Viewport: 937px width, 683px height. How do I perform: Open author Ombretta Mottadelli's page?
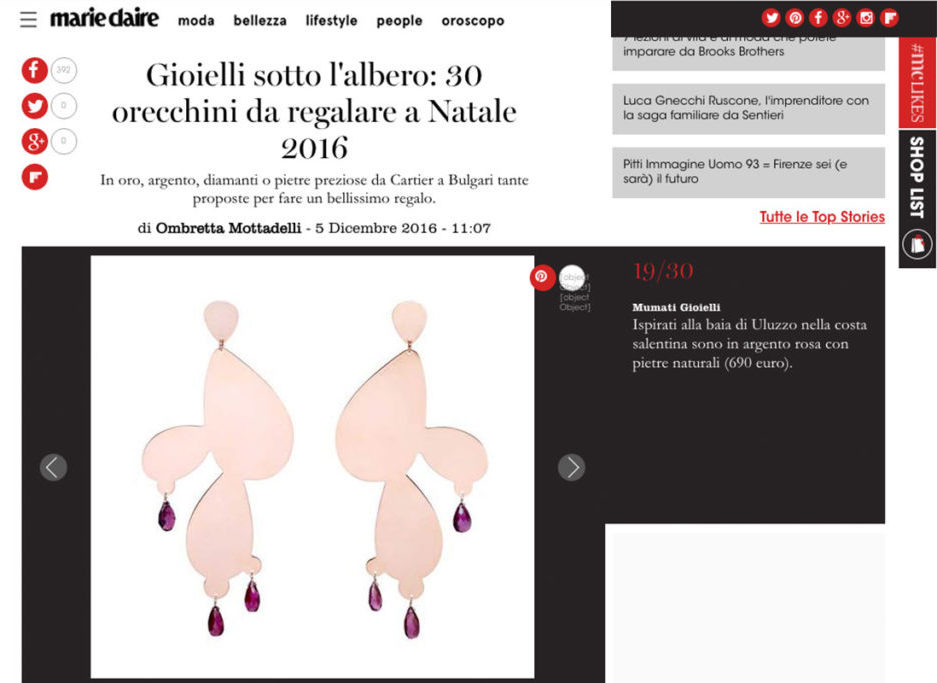coord(228,228)
